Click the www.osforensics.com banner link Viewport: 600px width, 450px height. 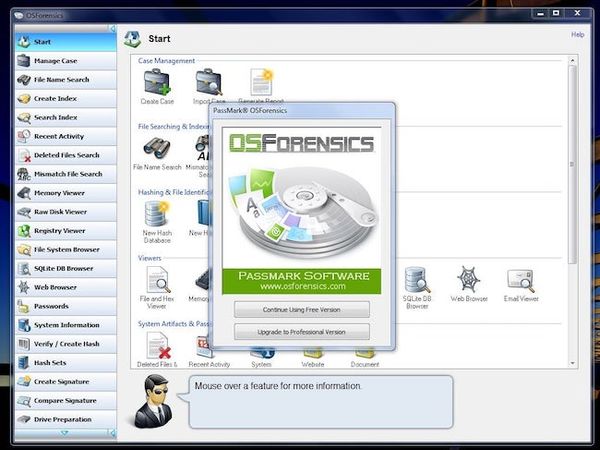click(303, 286)
